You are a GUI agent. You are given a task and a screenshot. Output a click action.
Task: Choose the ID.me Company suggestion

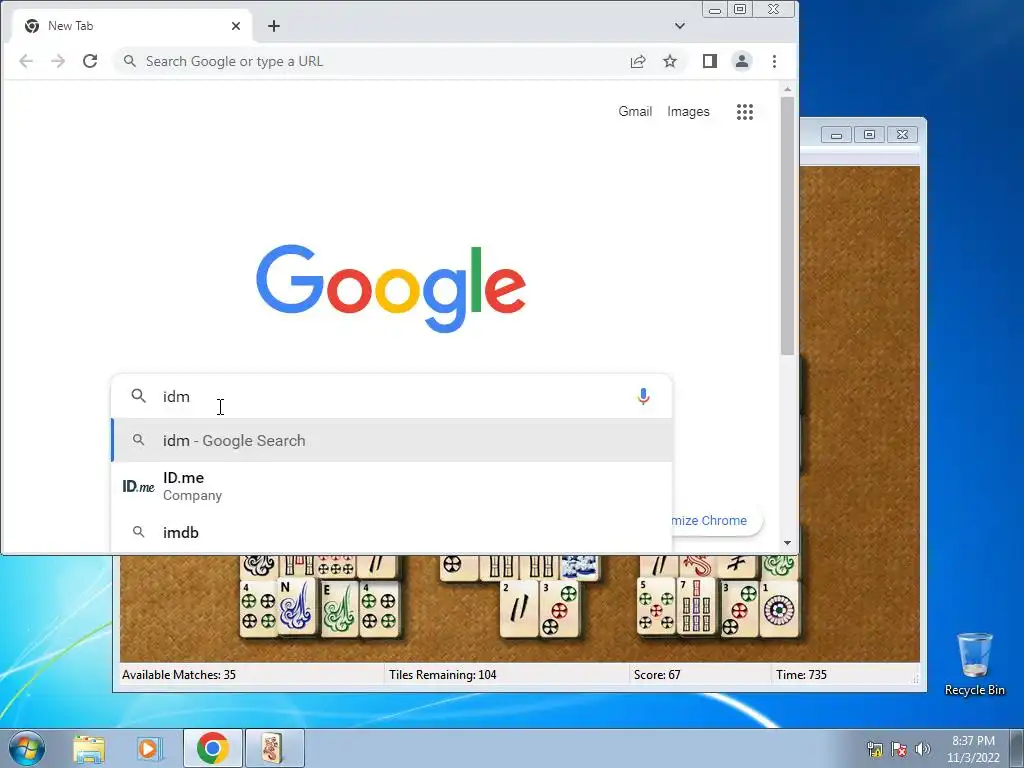coord(392,486)
